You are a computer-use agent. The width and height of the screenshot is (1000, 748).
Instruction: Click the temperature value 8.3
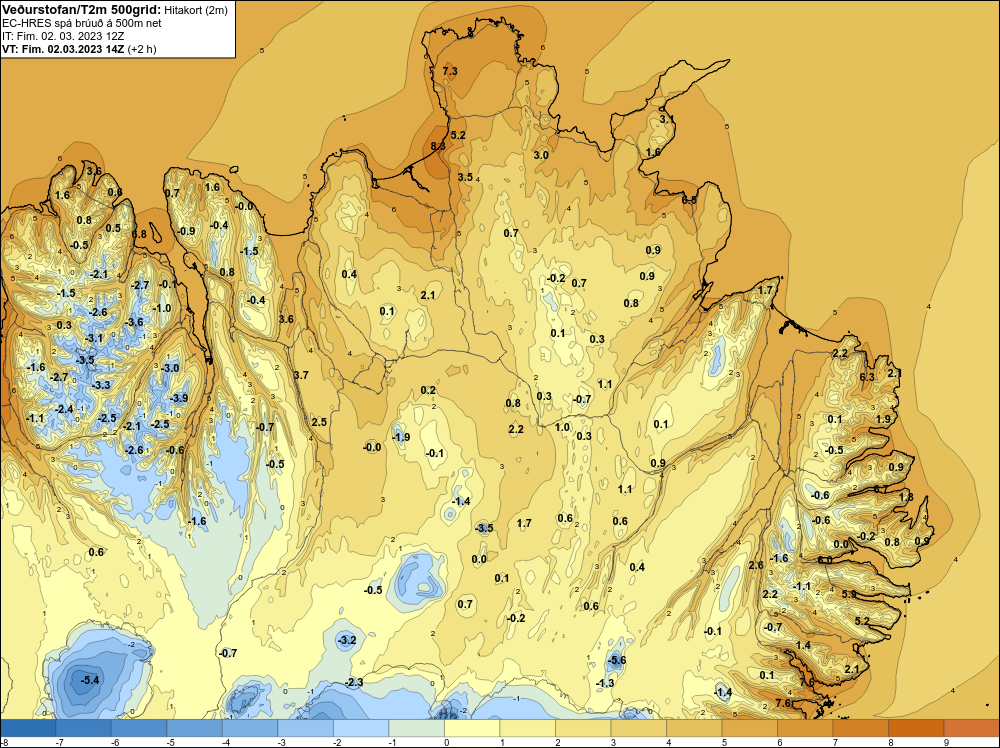coord(438,146)
